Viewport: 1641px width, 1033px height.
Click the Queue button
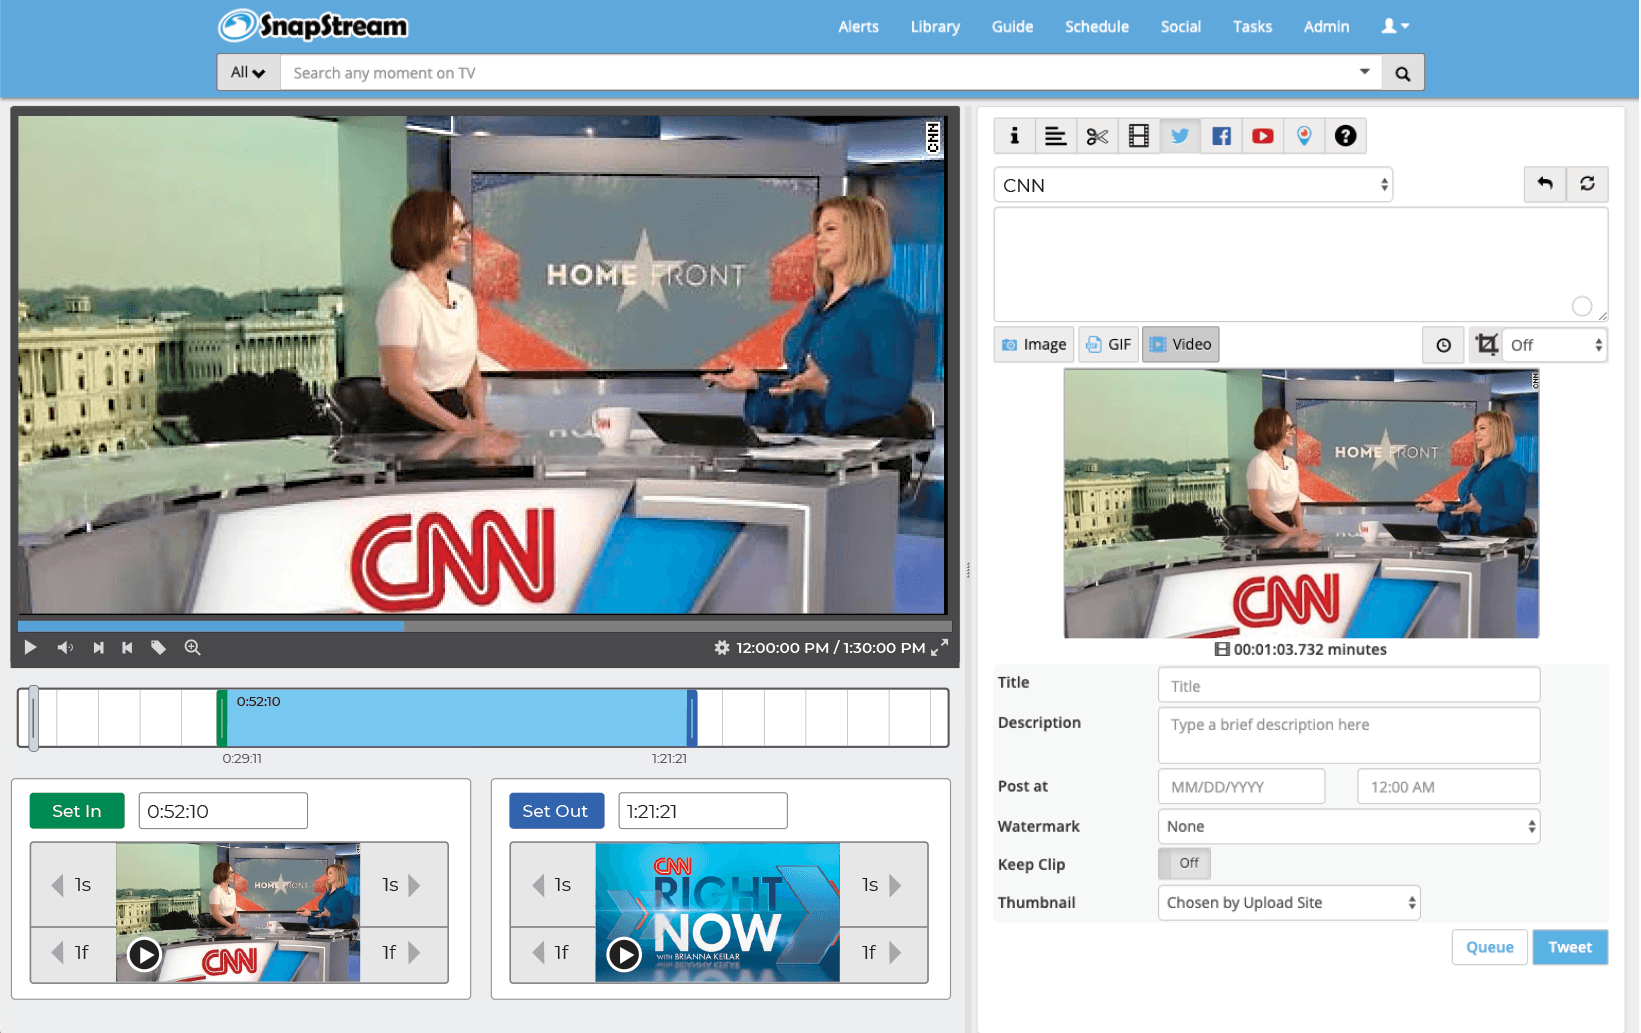[x=1489, y=947]
